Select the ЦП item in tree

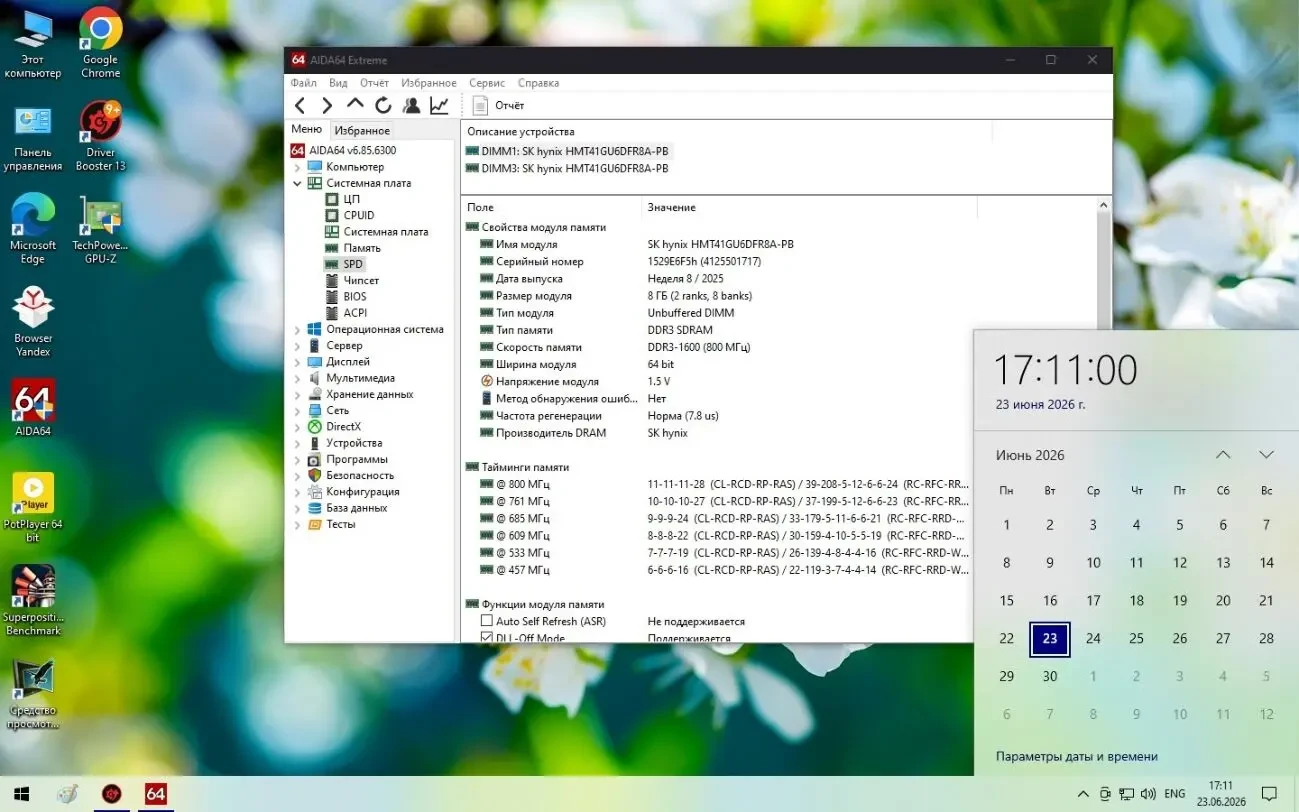pyautogui.click(x=342, y=199)
